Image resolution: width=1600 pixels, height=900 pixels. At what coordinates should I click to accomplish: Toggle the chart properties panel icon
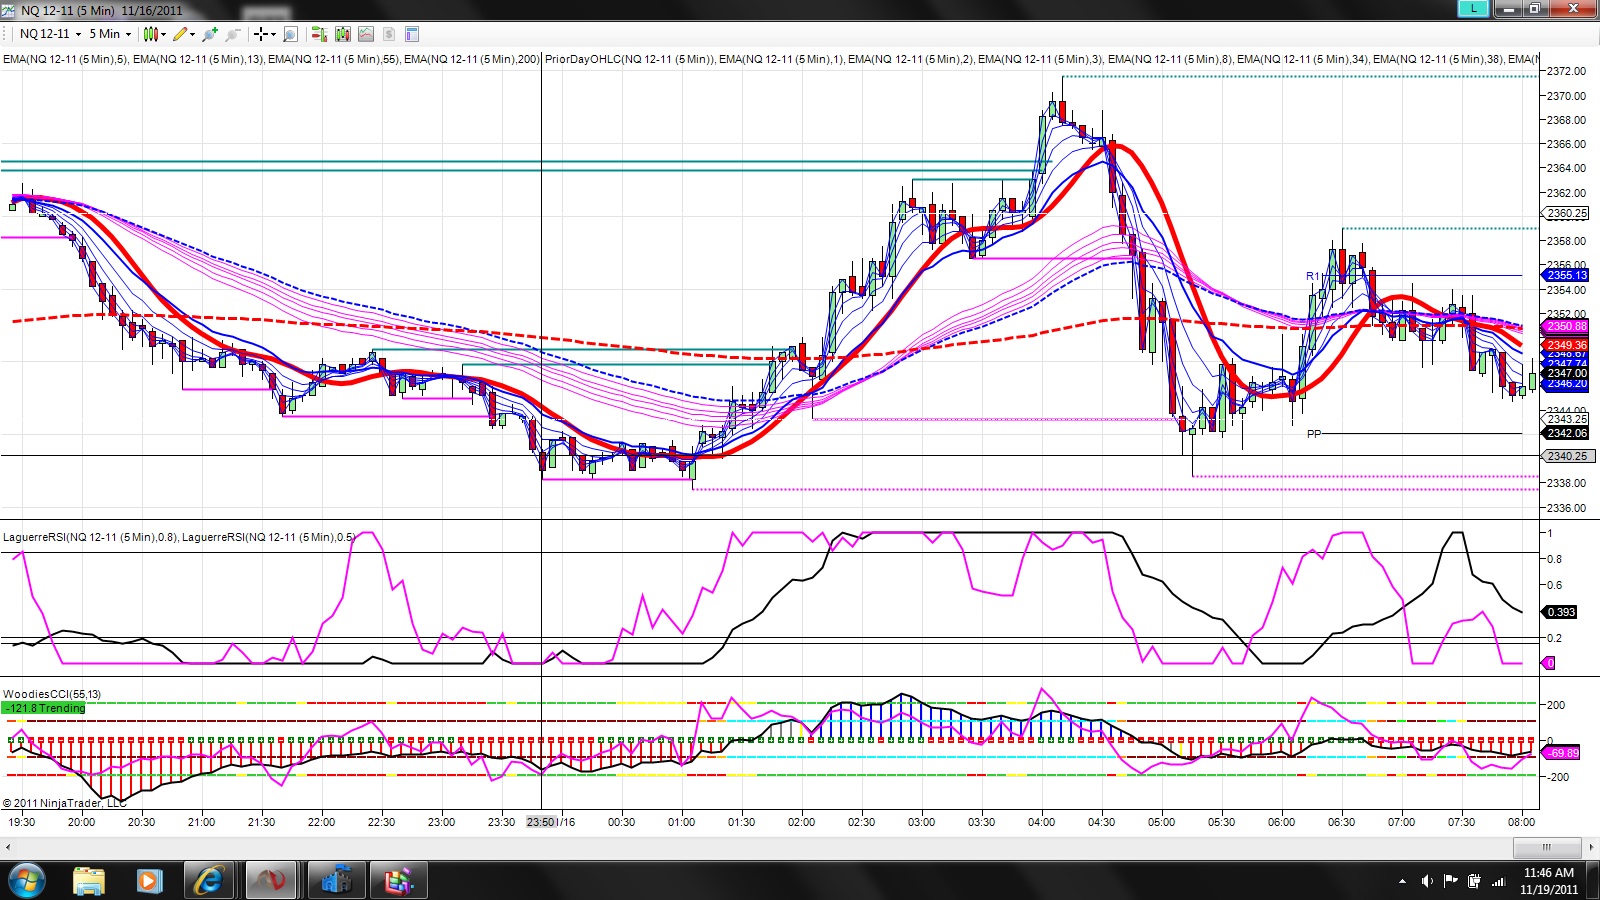pyautogui.click(x=412, y=34)
